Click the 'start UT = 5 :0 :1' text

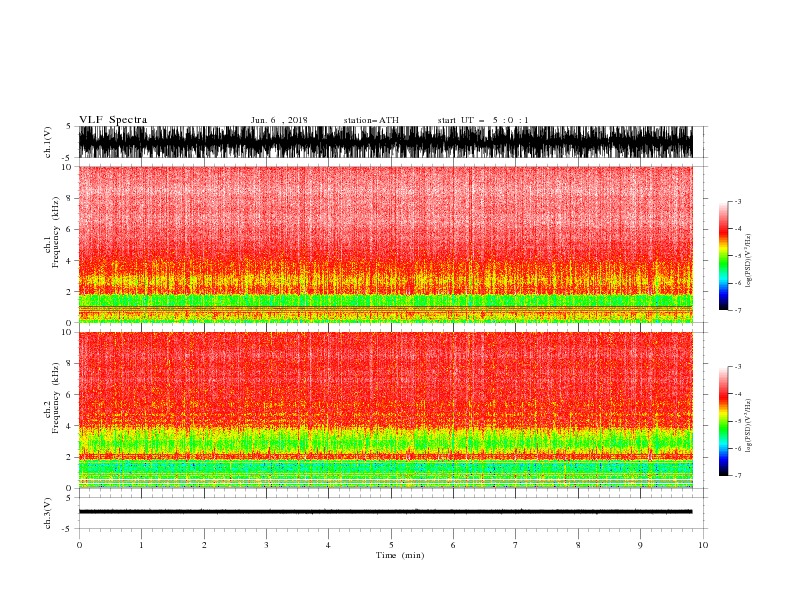click(483, 120)
